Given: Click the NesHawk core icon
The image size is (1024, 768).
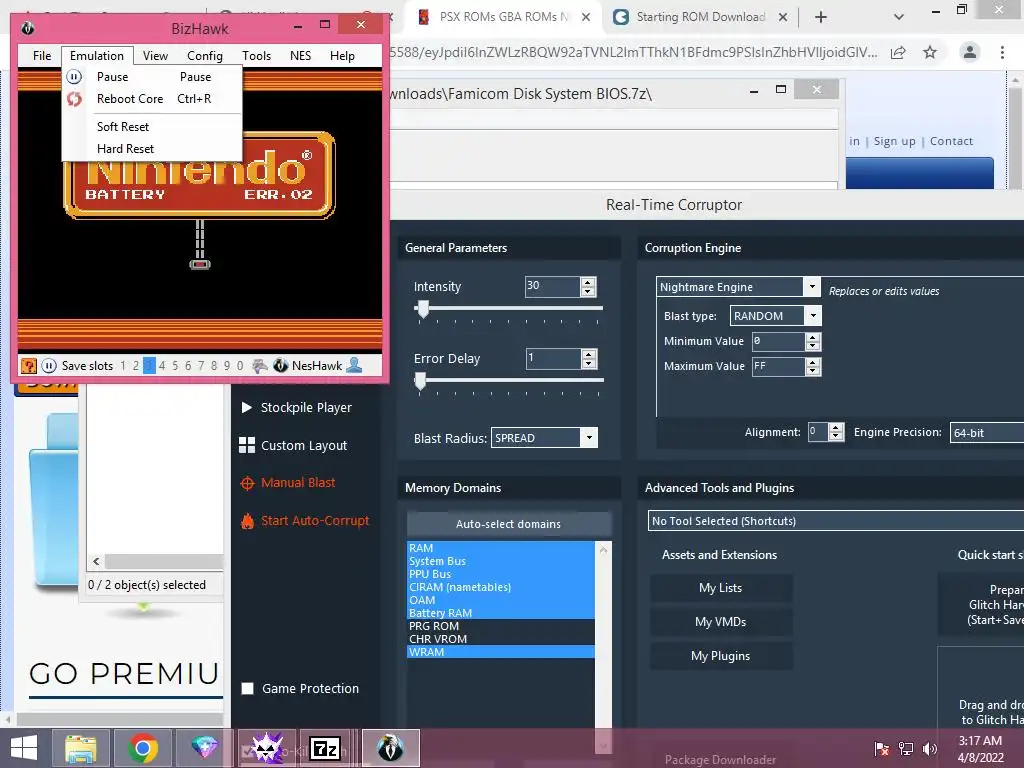Looking at the screenshot, I should pyautogui.click(x=281, y=366).
